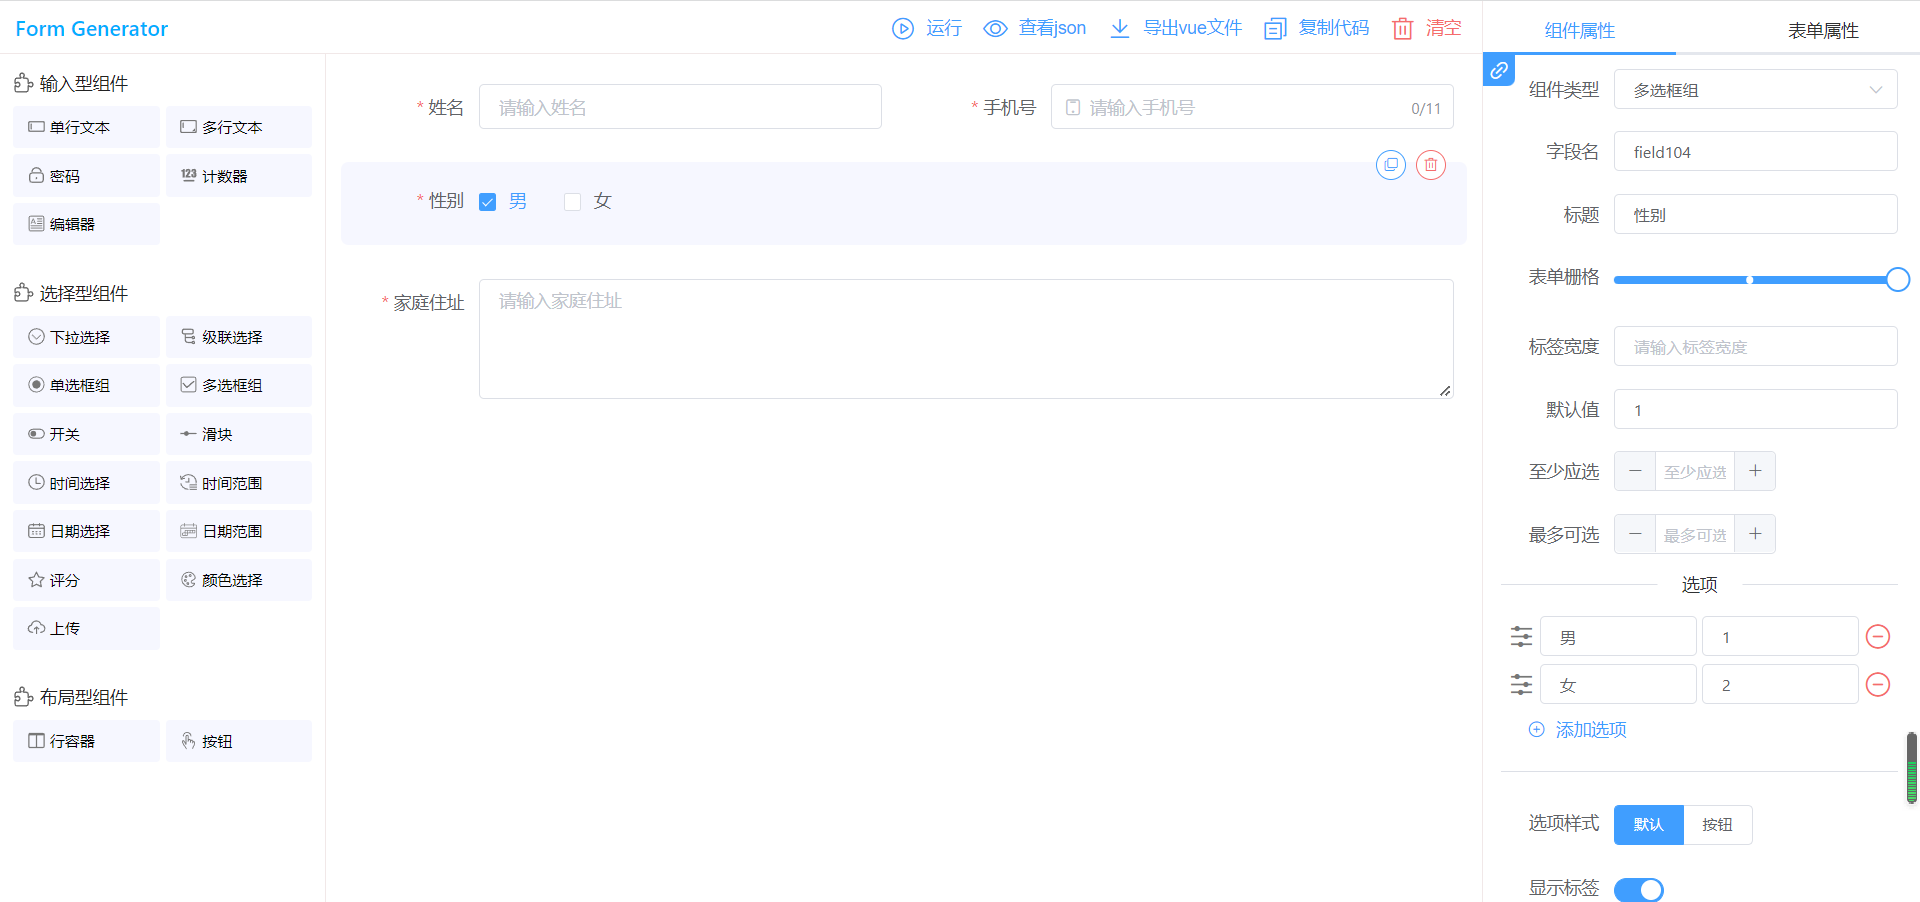The image size is (1920, 902).
Task: Click the 运行 run icon
Action: pos(903,29)
